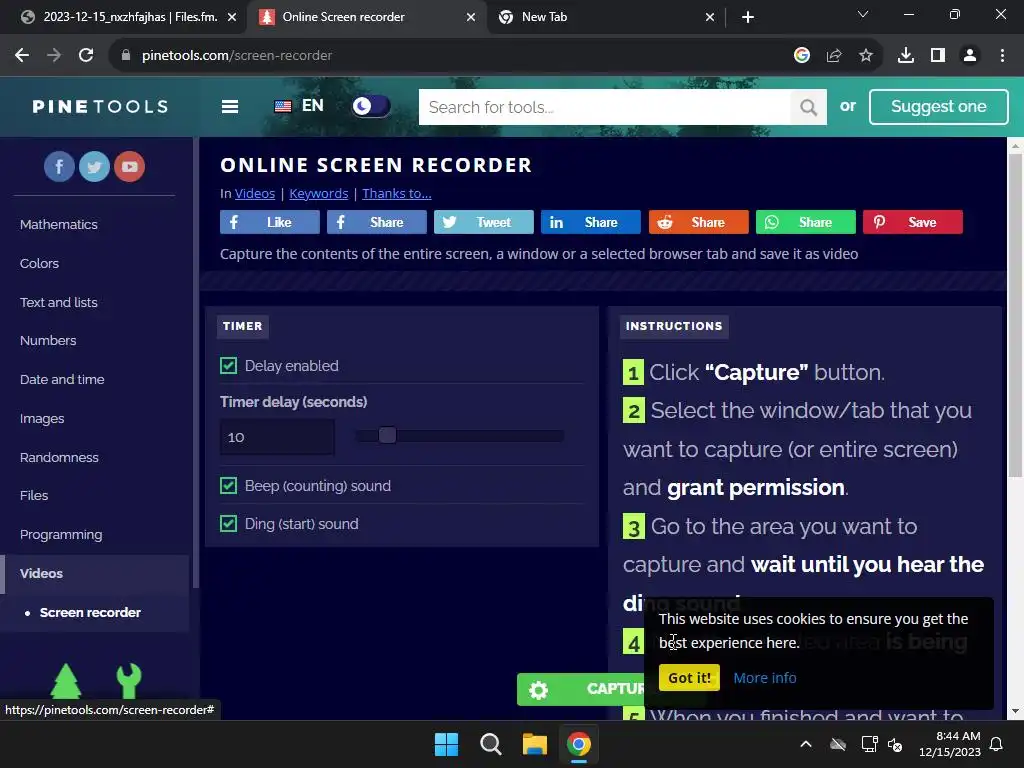1024x768 pixels.
Task: Click Google icon in address bar
Action: click(802, 56)
